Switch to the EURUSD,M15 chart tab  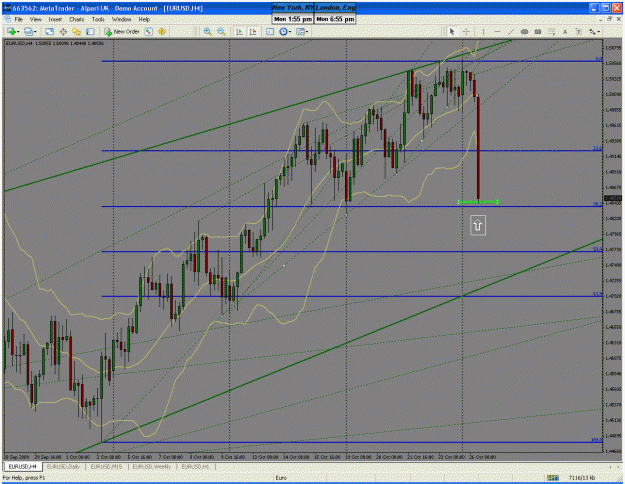tap(106, 466)
